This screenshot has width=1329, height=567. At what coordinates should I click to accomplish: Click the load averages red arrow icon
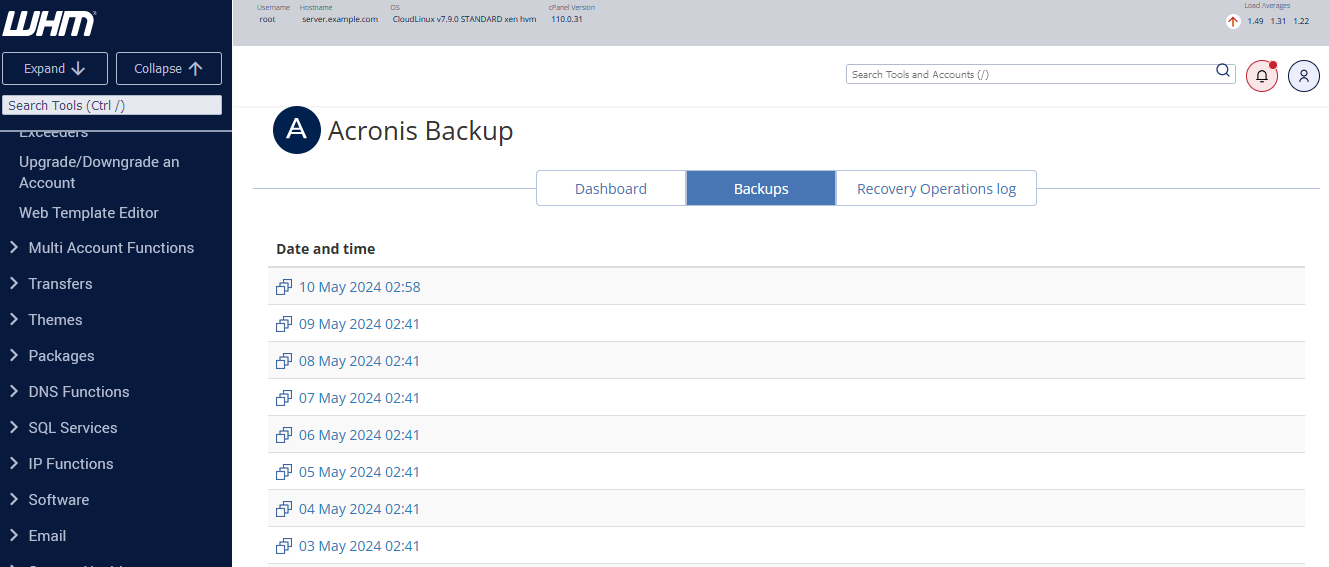point(1233,21)
